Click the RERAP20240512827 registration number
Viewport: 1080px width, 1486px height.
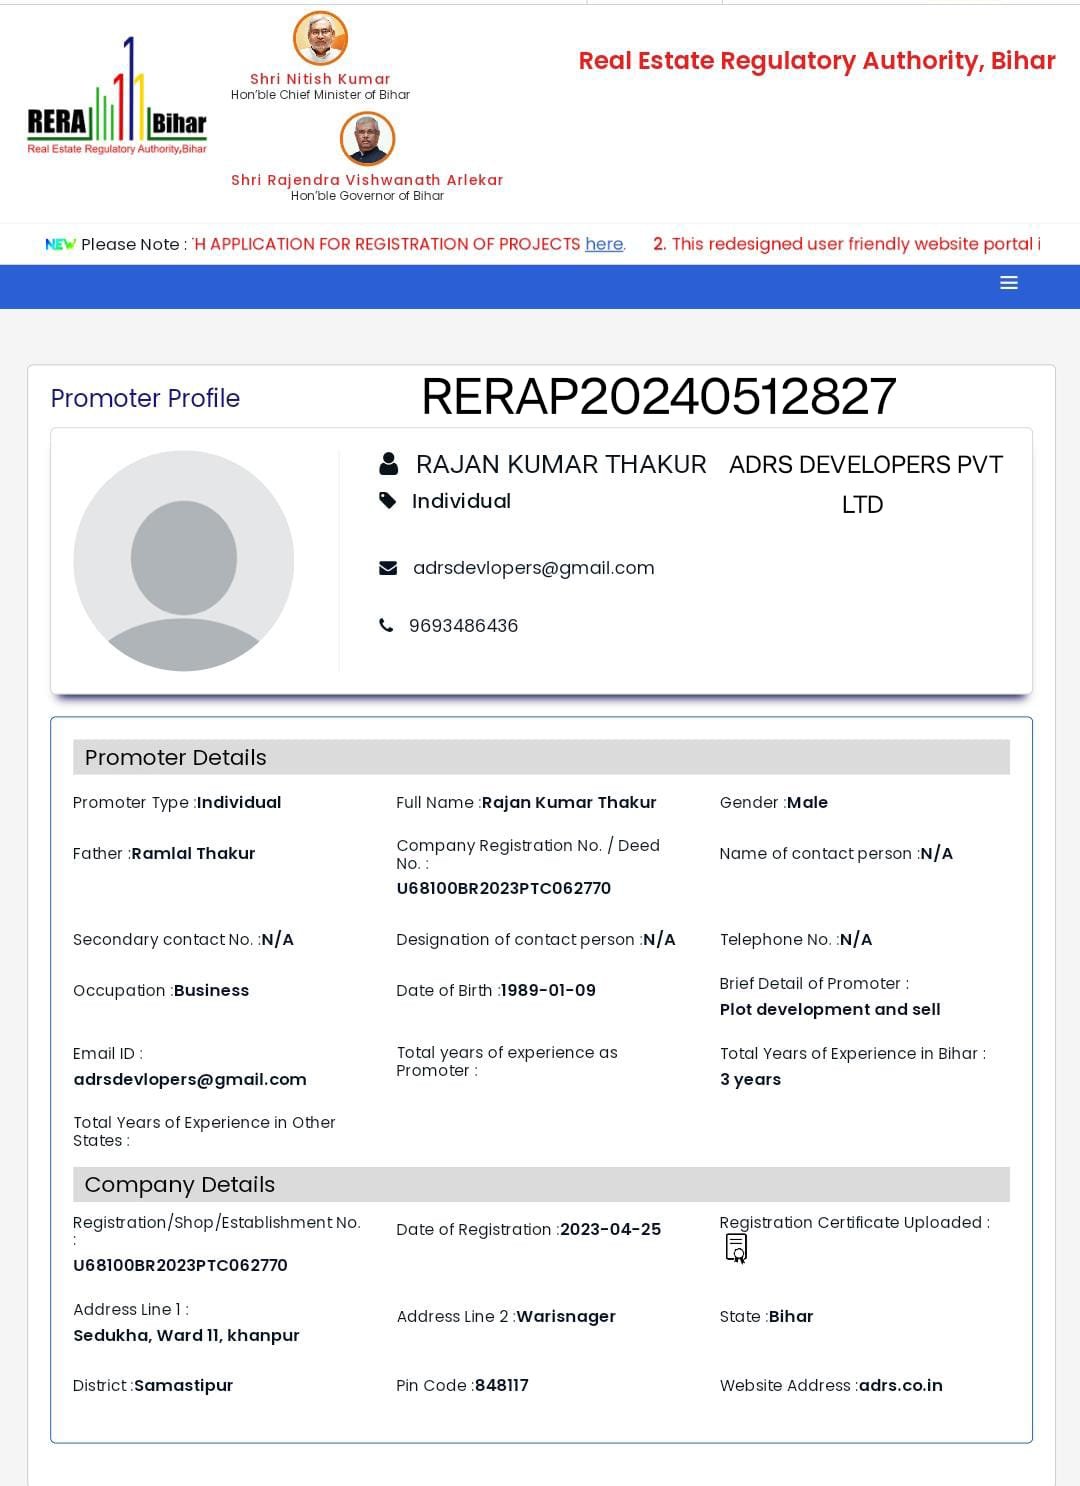coord(658,397)
